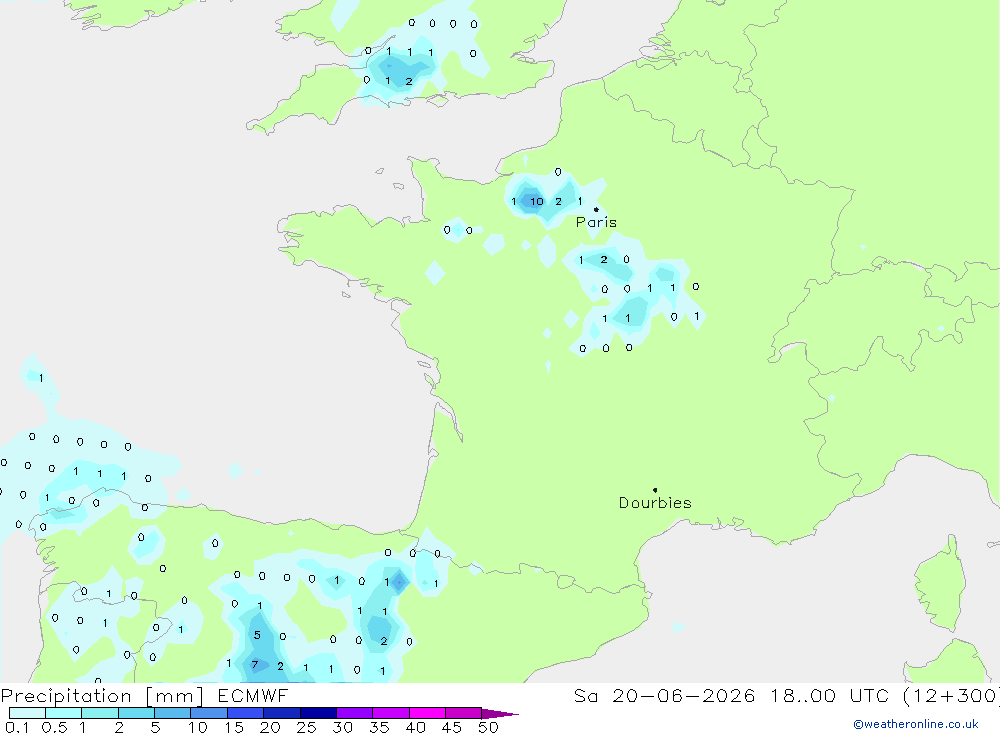Pick the 5–10 mm legend swatch
1000x733 pixels.
coord(172,713)
